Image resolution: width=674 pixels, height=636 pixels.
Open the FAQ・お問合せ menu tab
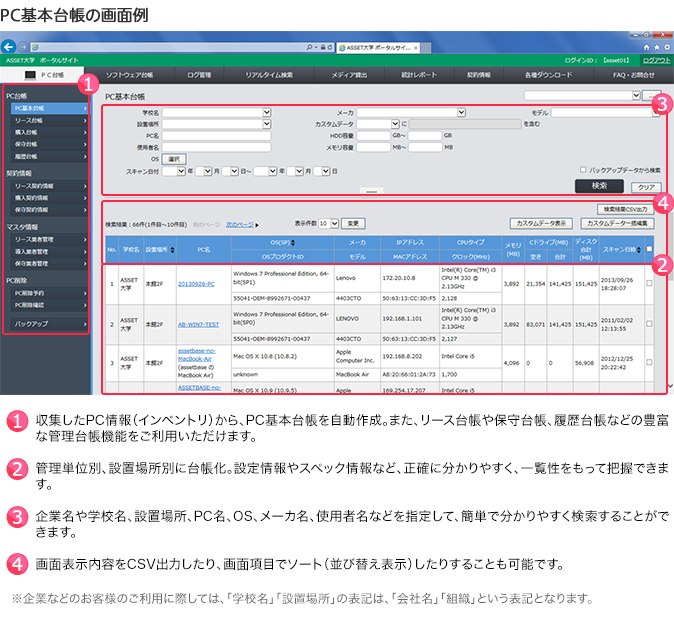click(634, 75)
